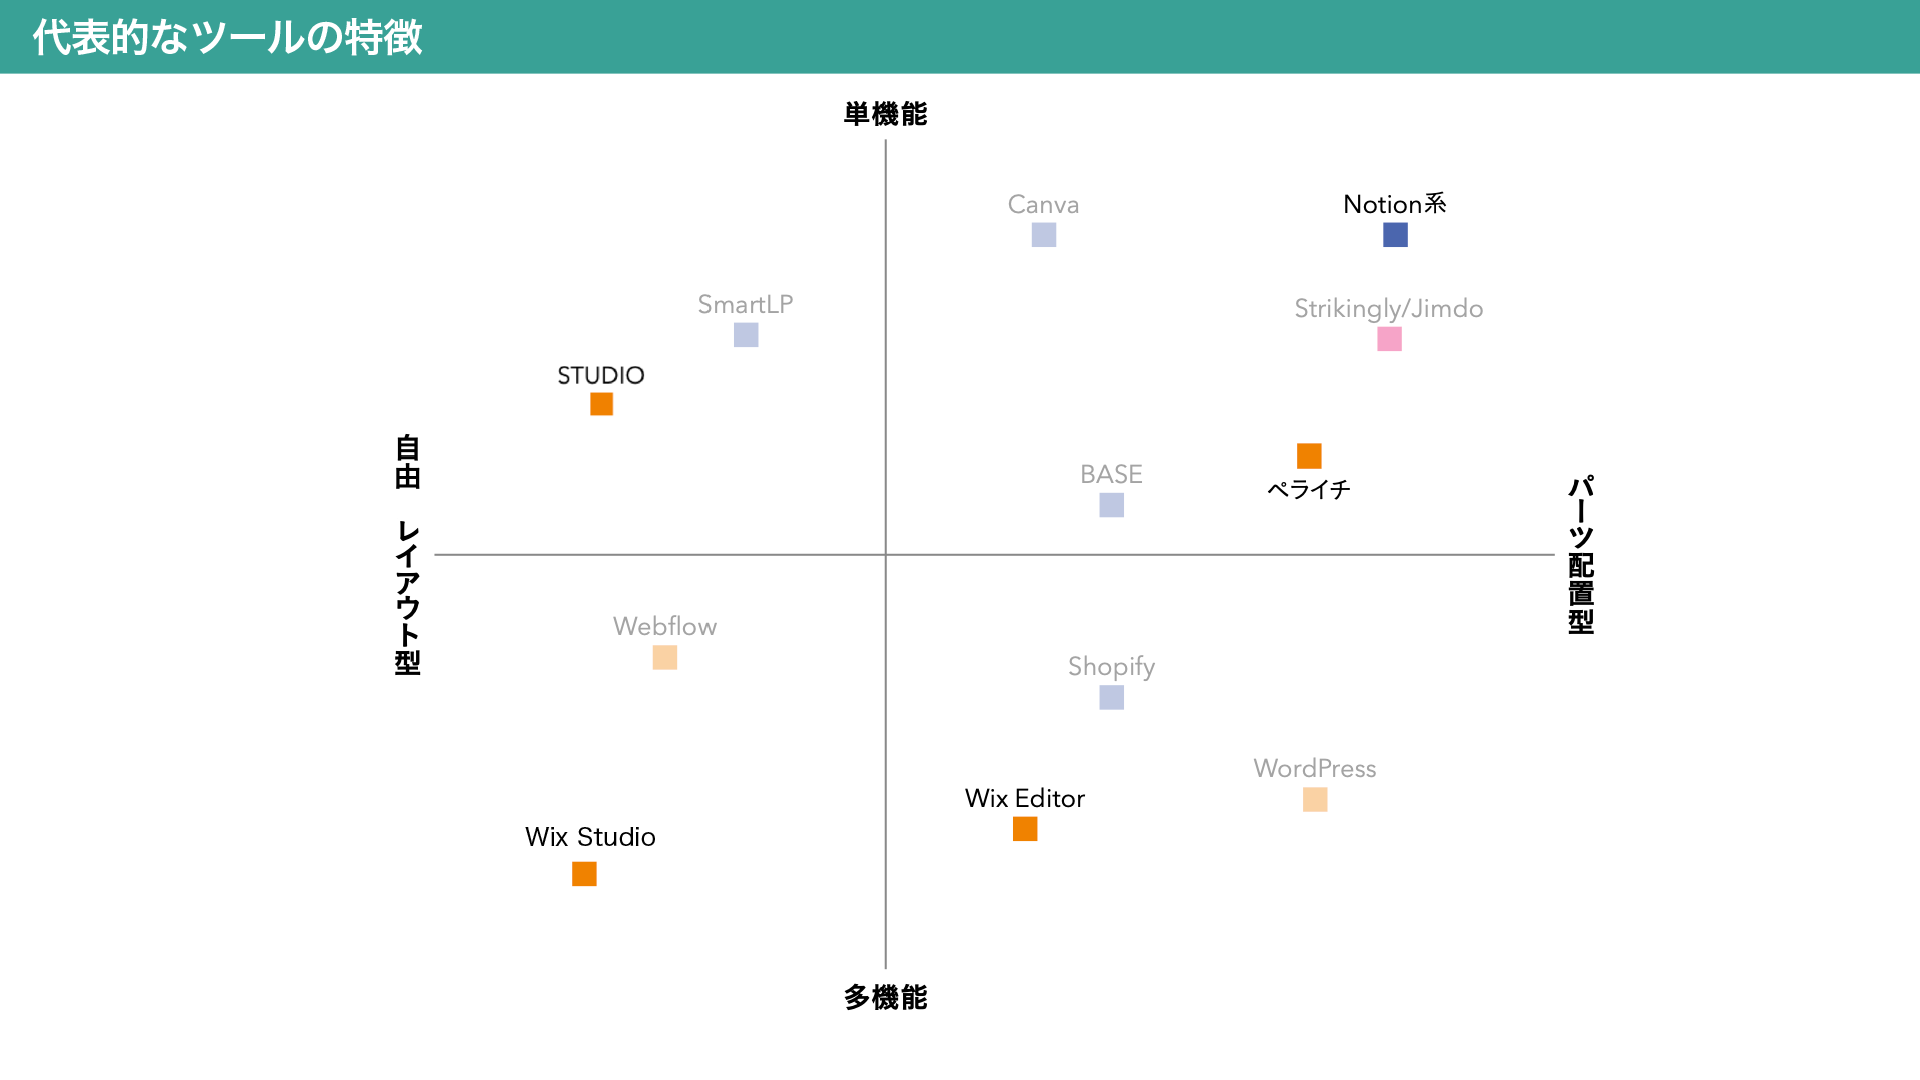Click the orange Wix Studio square
The width and height of the screenshot is (1920, 1080).
584,874
